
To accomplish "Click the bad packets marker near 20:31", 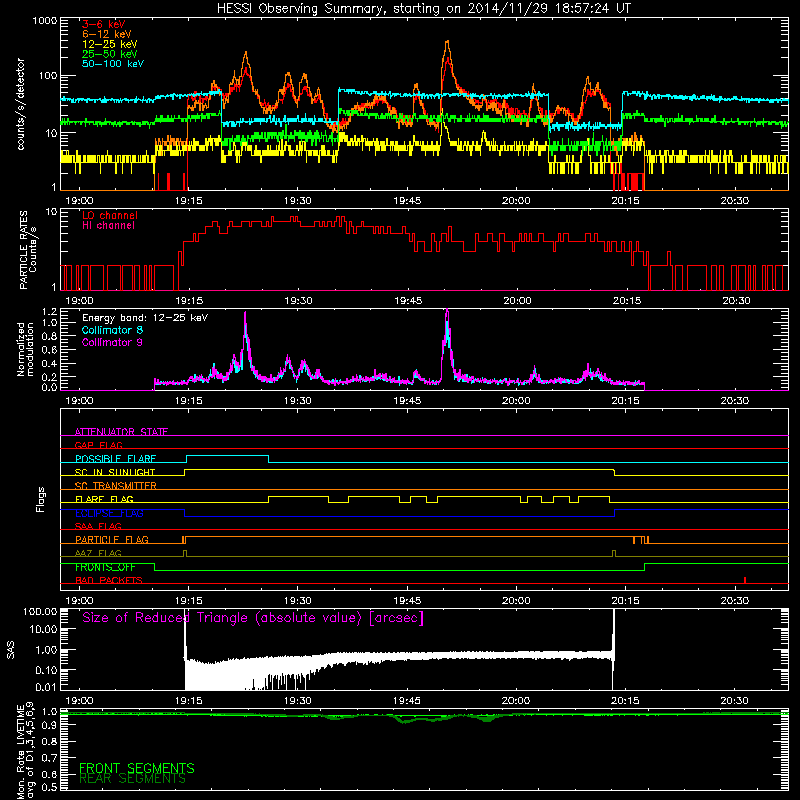I will click(745, 580).
